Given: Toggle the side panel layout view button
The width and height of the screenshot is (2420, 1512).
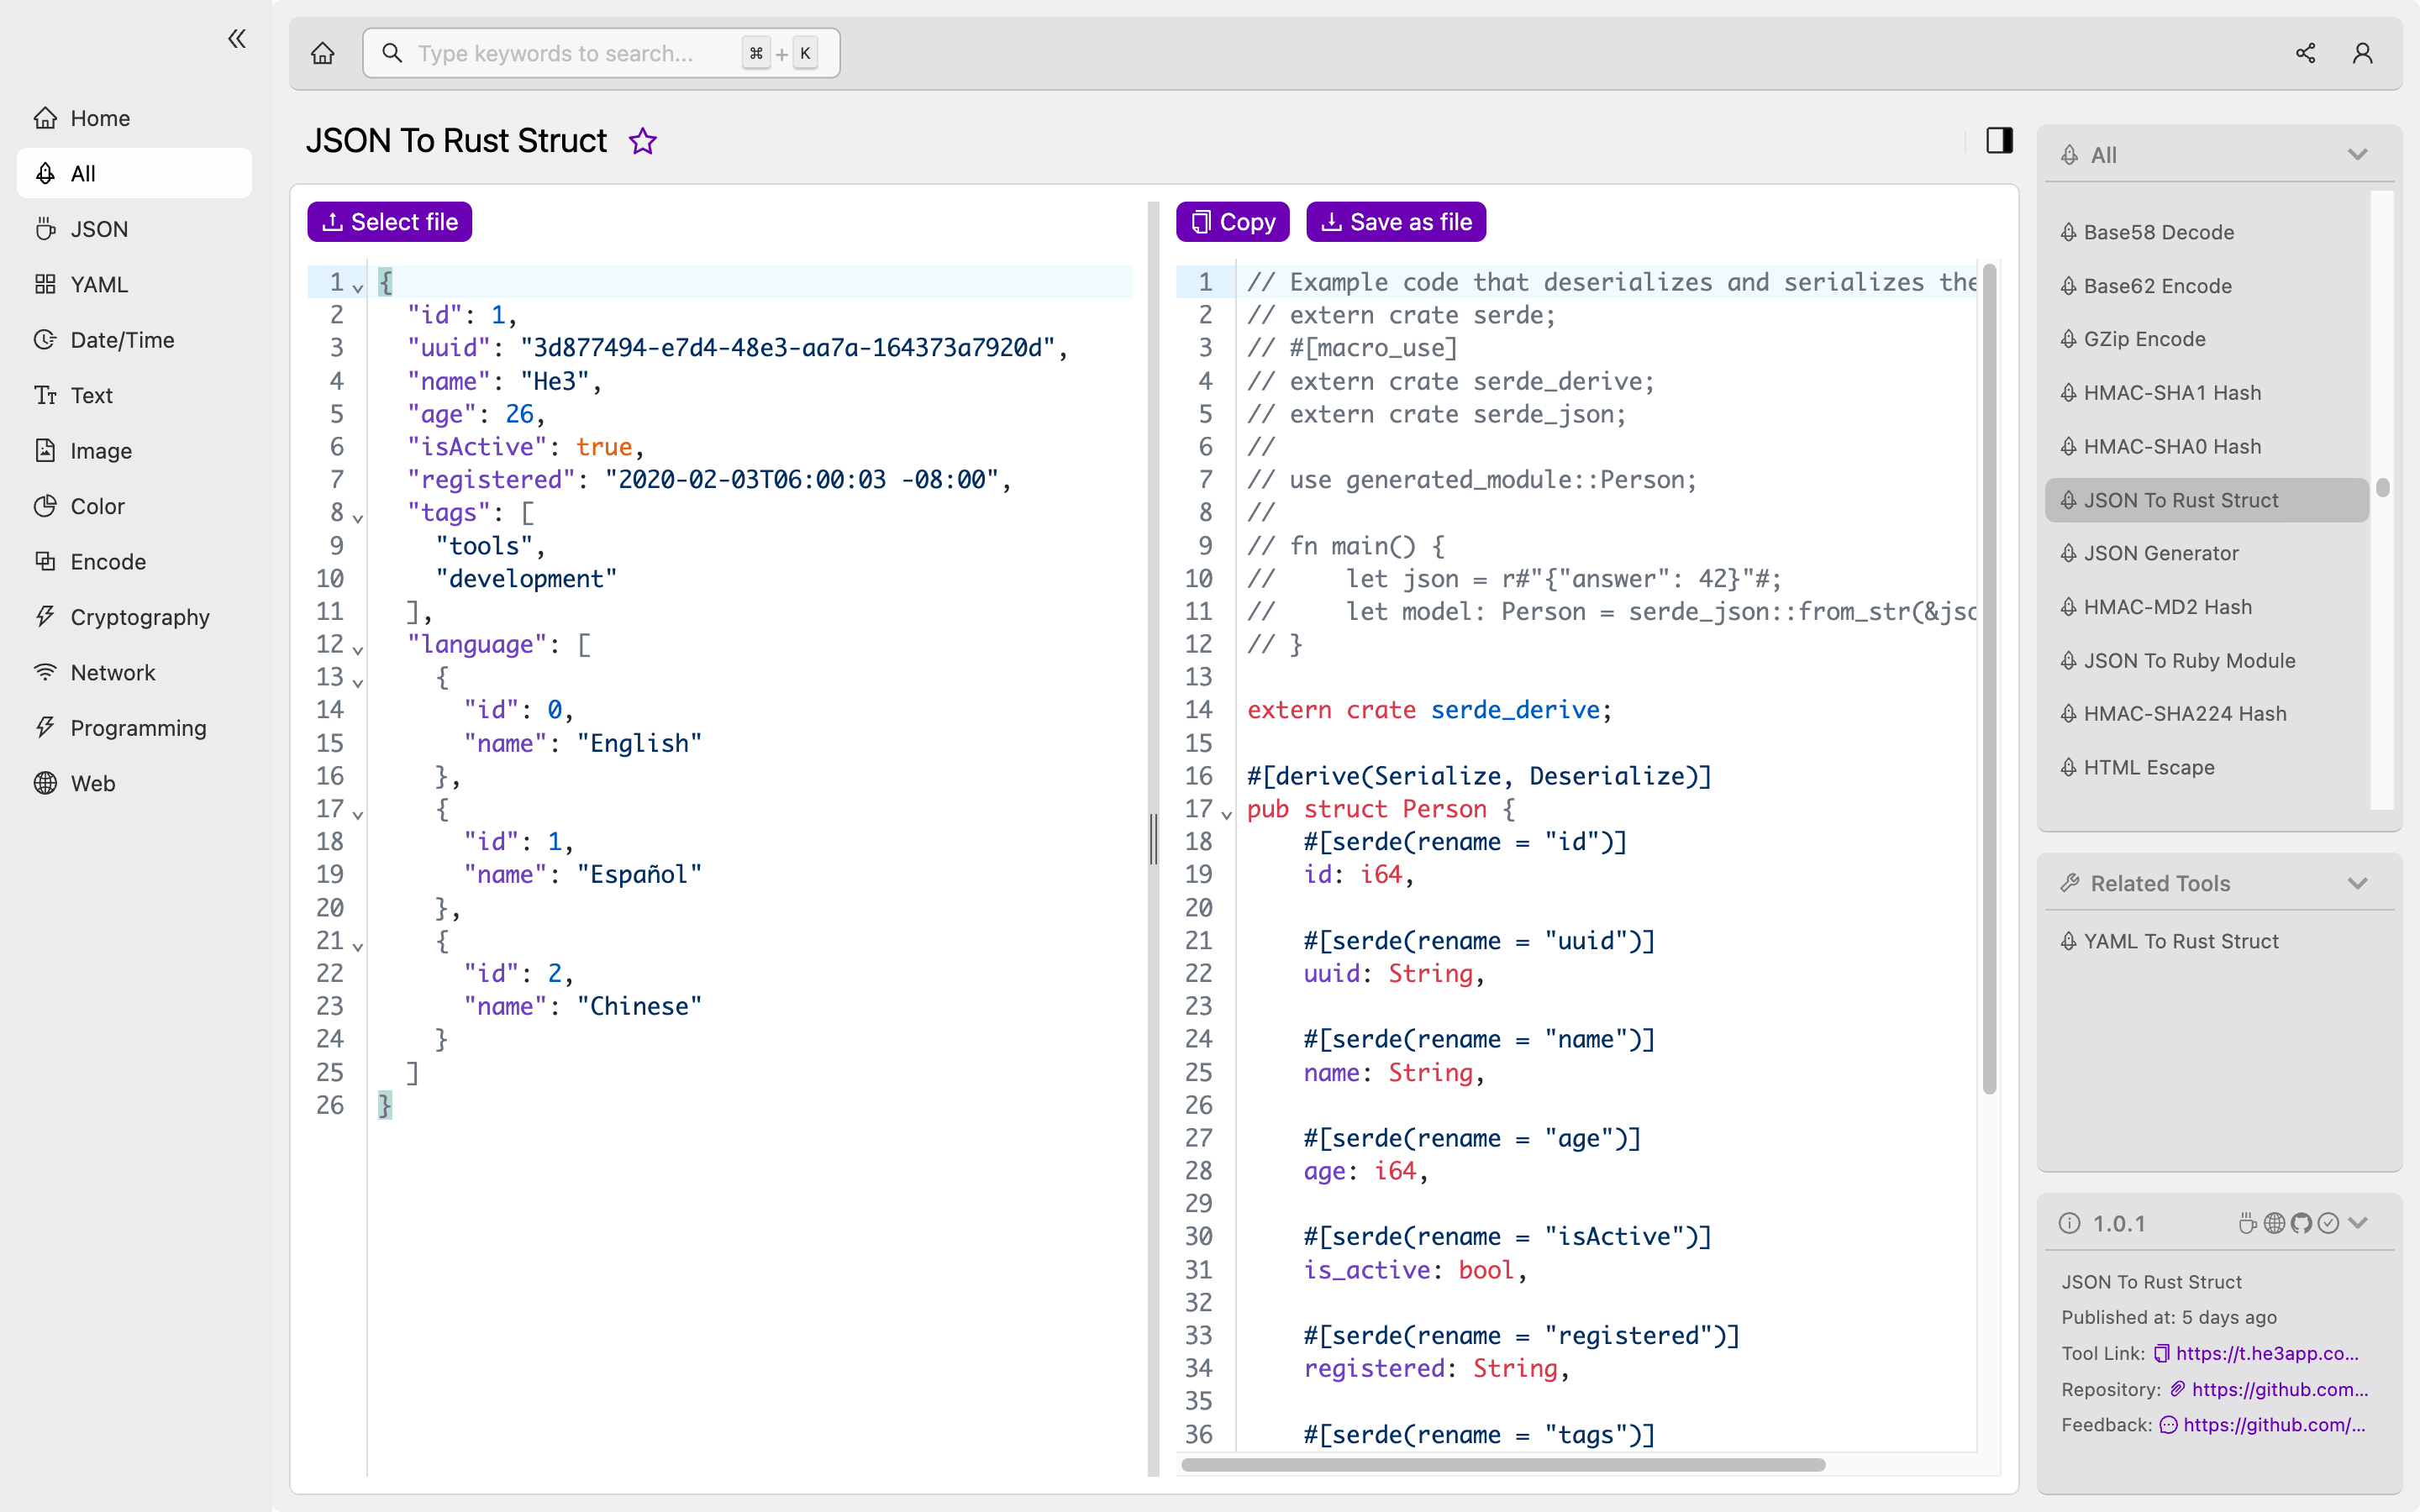Looking at the screenshot, I should [x=2000, y=139].
